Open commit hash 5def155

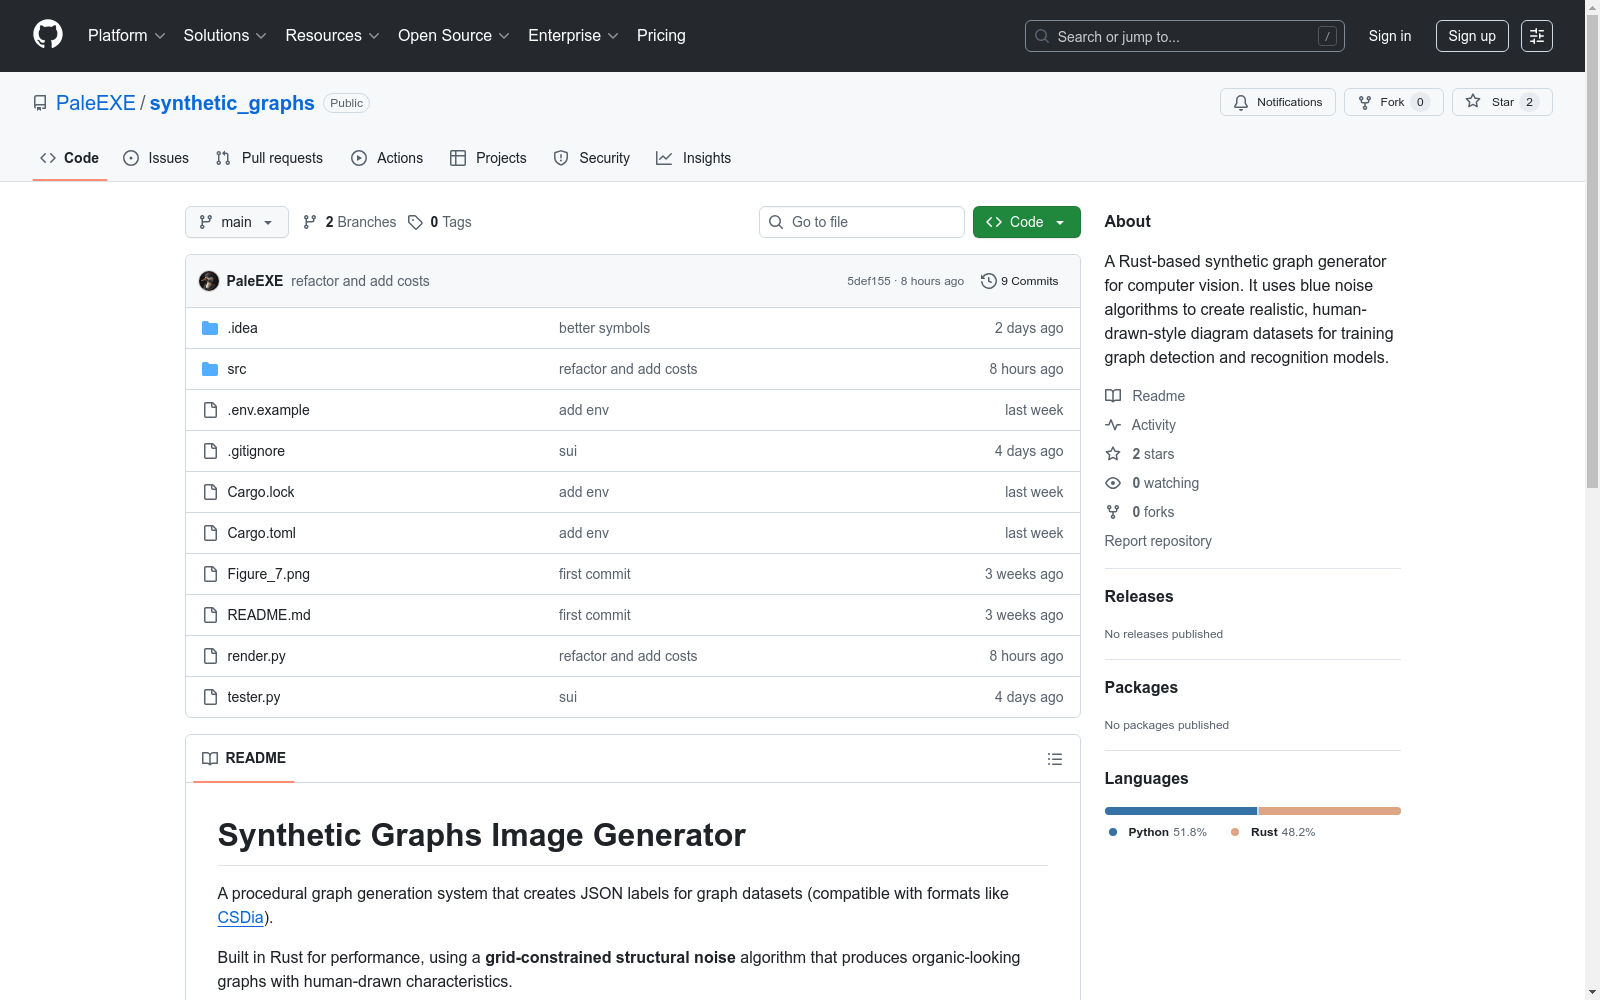click(x=869, y=281)
